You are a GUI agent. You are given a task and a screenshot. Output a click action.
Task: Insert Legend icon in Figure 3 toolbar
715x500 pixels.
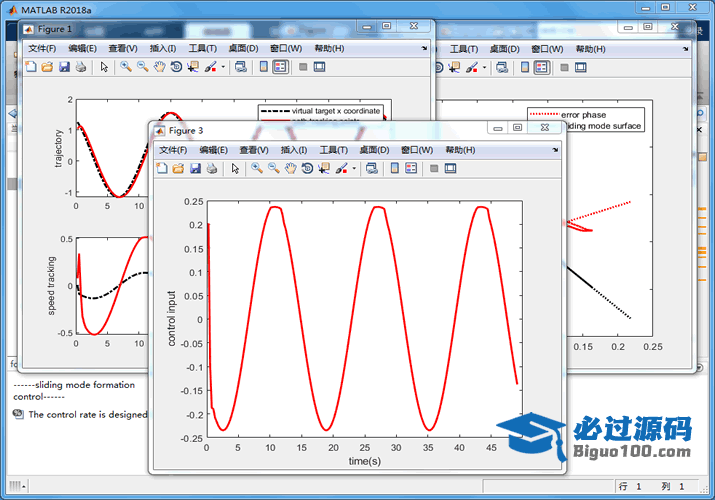tap(411, 169)
